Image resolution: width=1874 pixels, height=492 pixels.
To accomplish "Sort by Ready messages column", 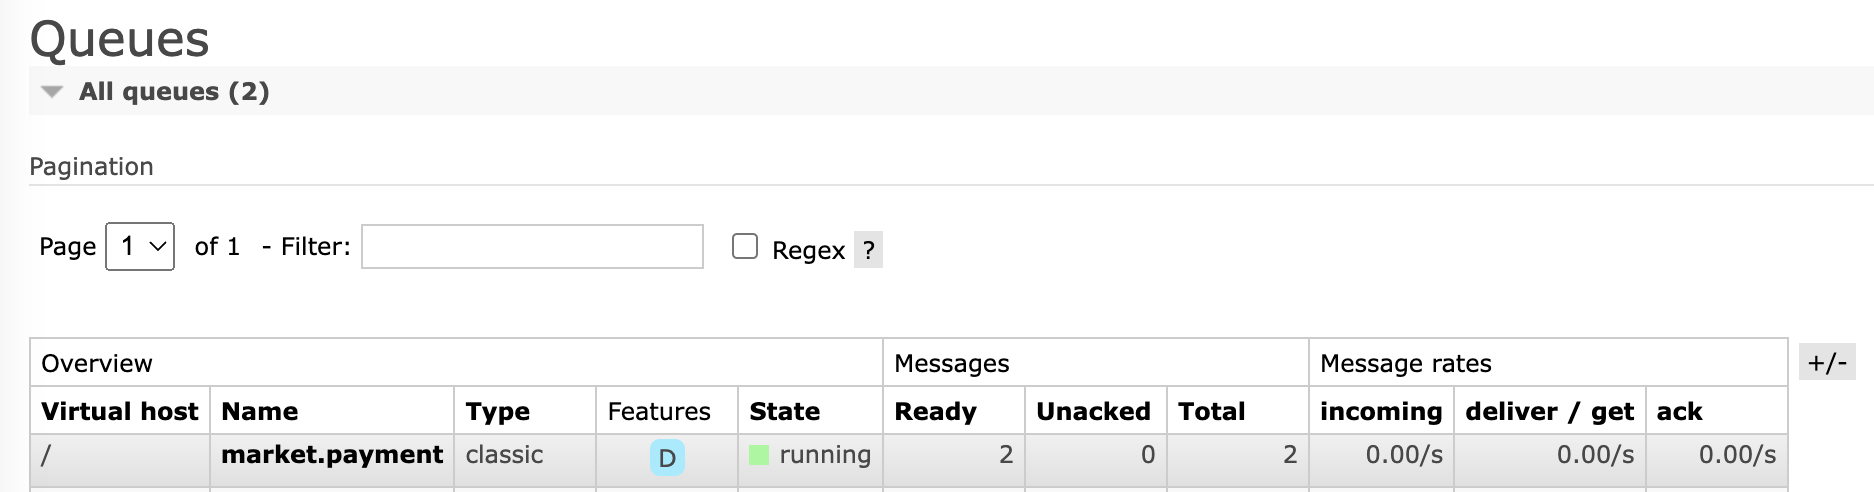I will coord(935,411).
